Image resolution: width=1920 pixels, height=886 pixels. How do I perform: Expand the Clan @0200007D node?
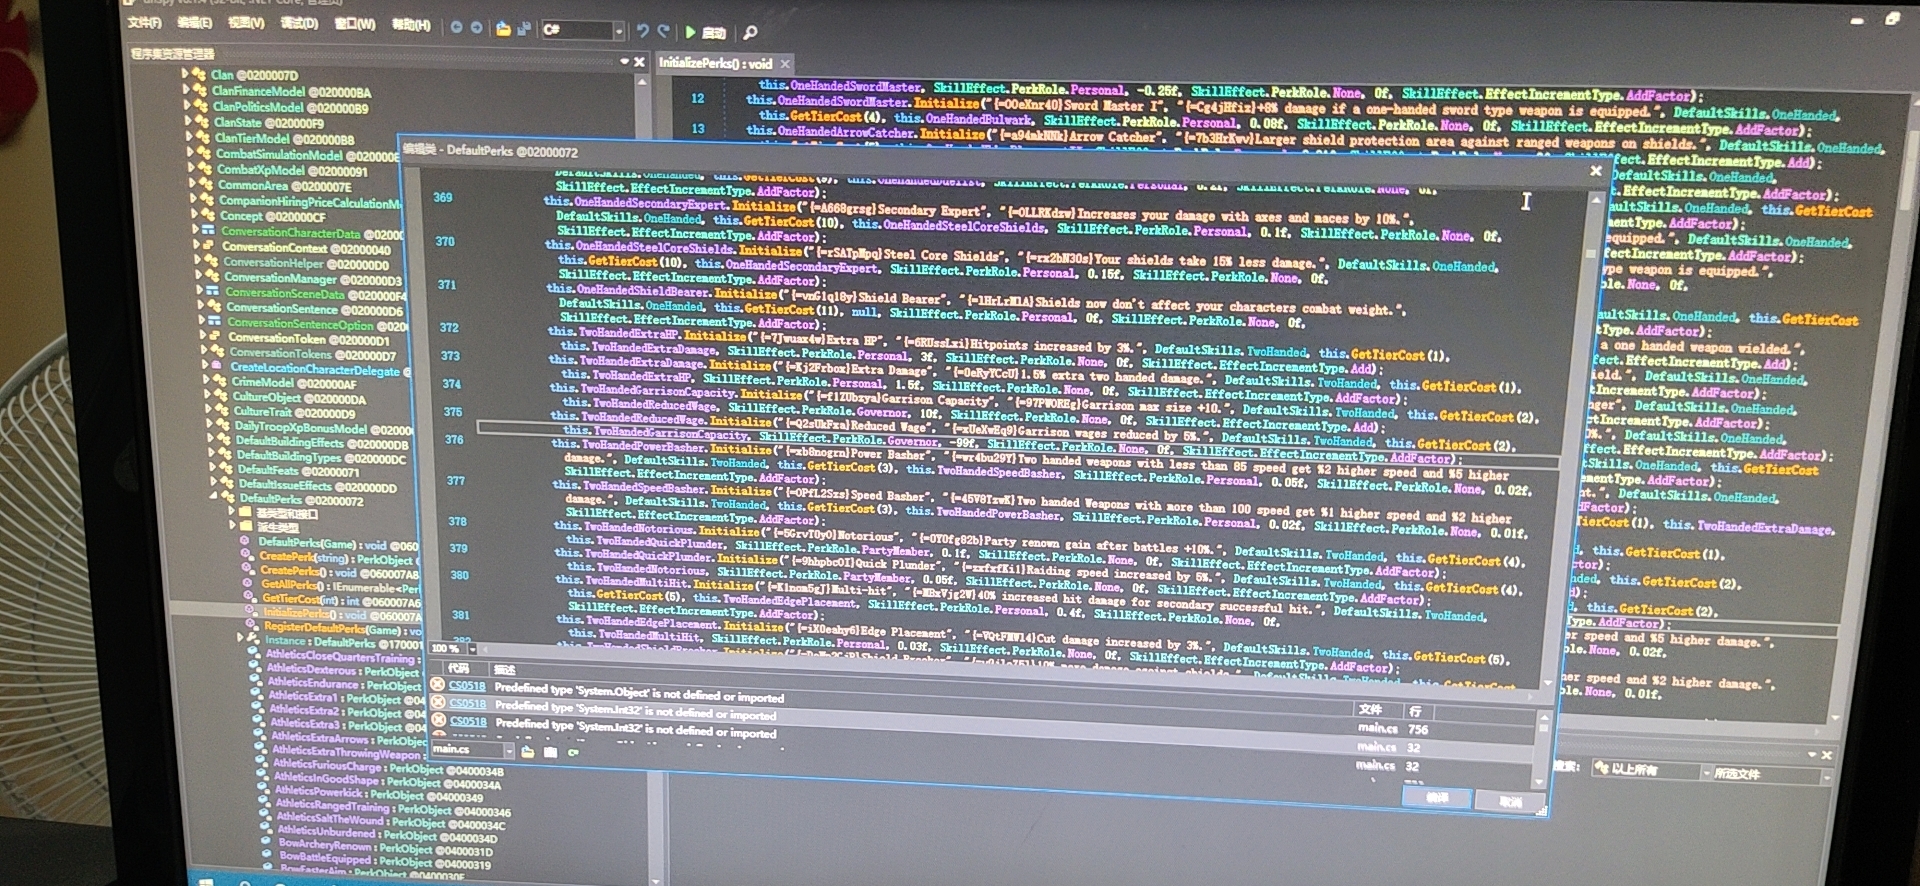click(x=185, y=73)
